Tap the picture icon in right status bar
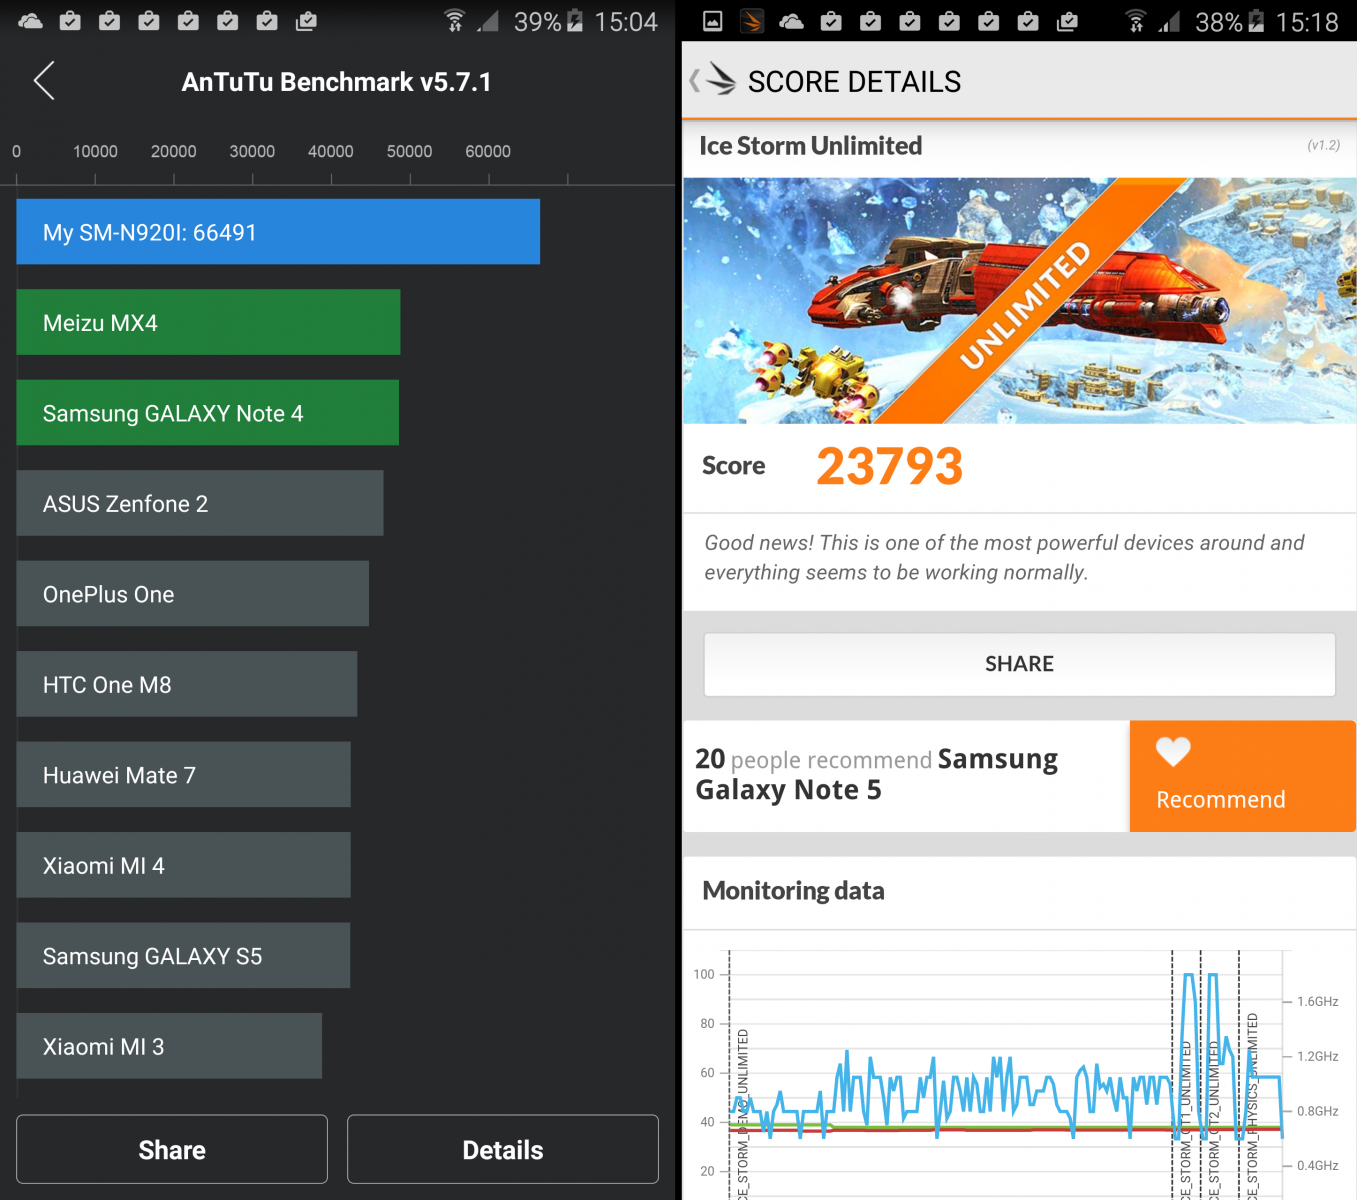Image resolution: width=1357 pixels, height=1200 pixels. (x=713, y=21)
